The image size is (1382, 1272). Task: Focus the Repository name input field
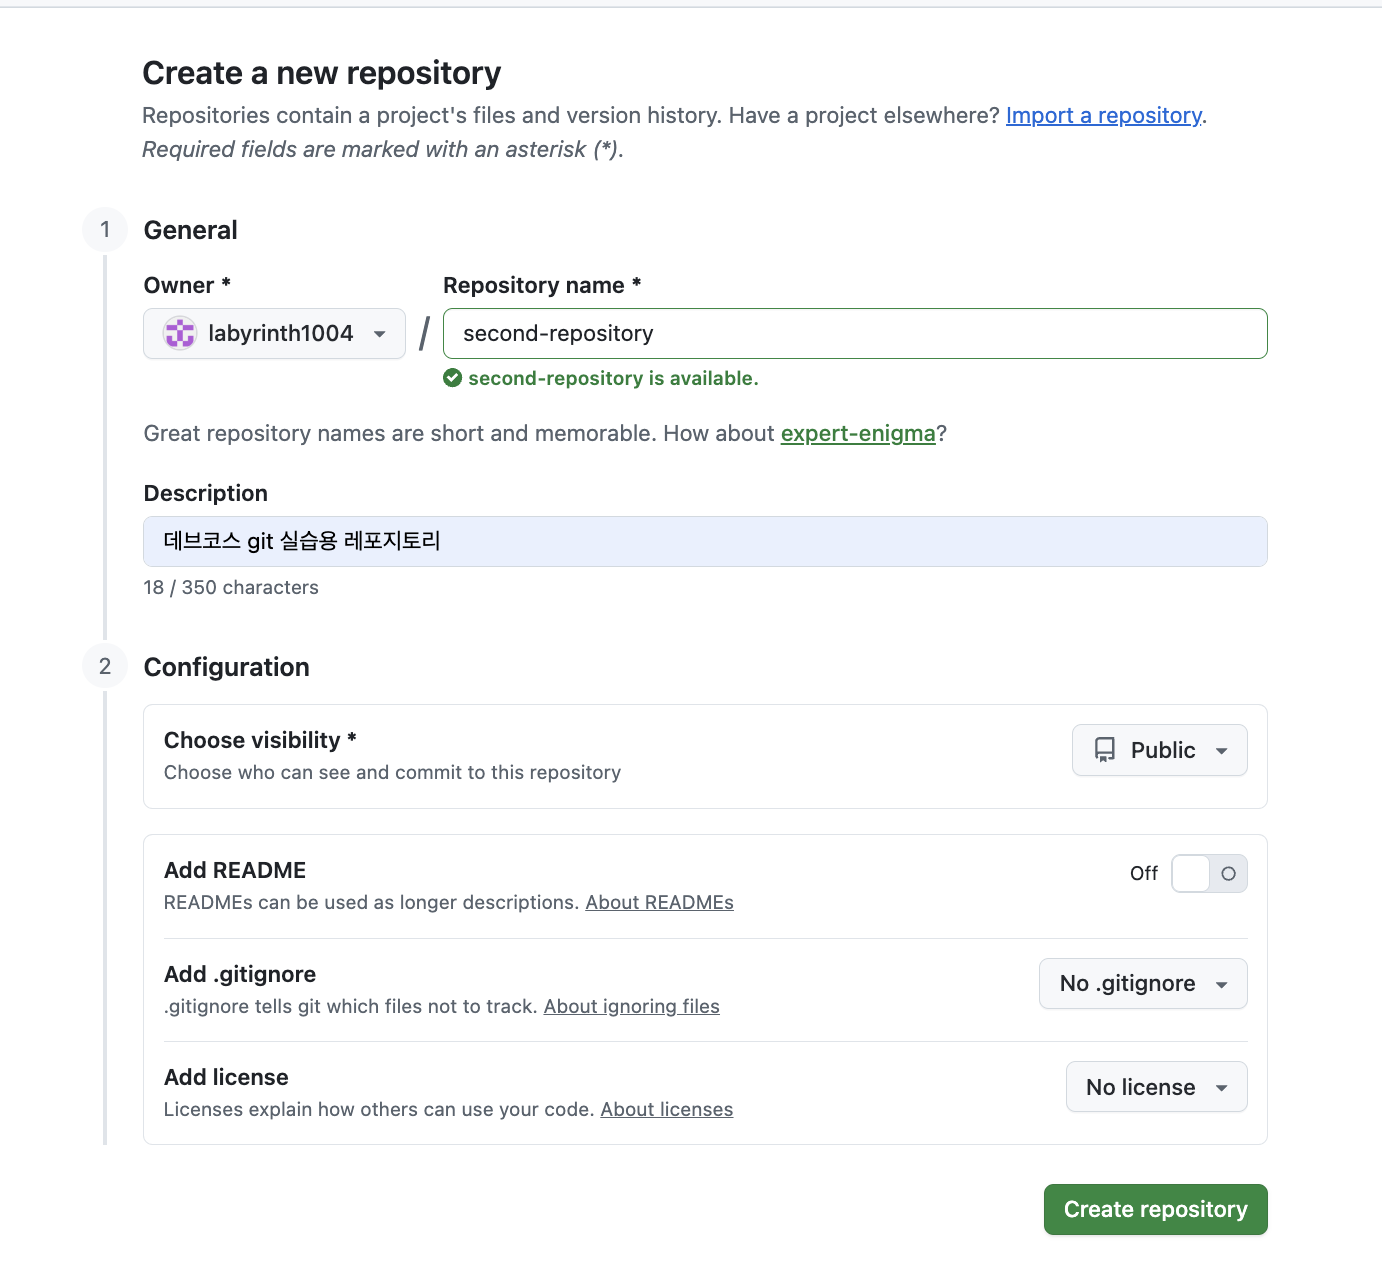tap(855, 333)
